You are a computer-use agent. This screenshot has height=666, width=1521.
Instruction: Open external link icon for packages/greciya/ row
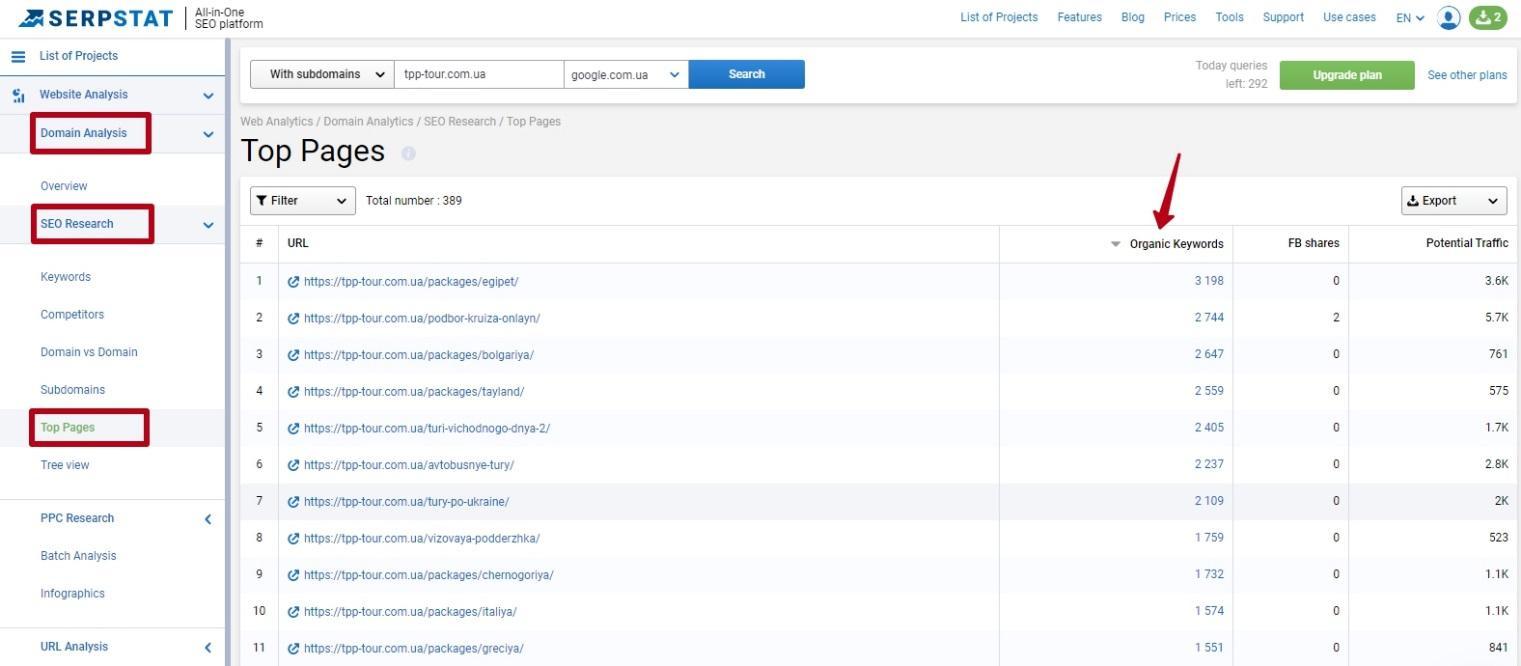pyautogui.click(x=293, y=648)
